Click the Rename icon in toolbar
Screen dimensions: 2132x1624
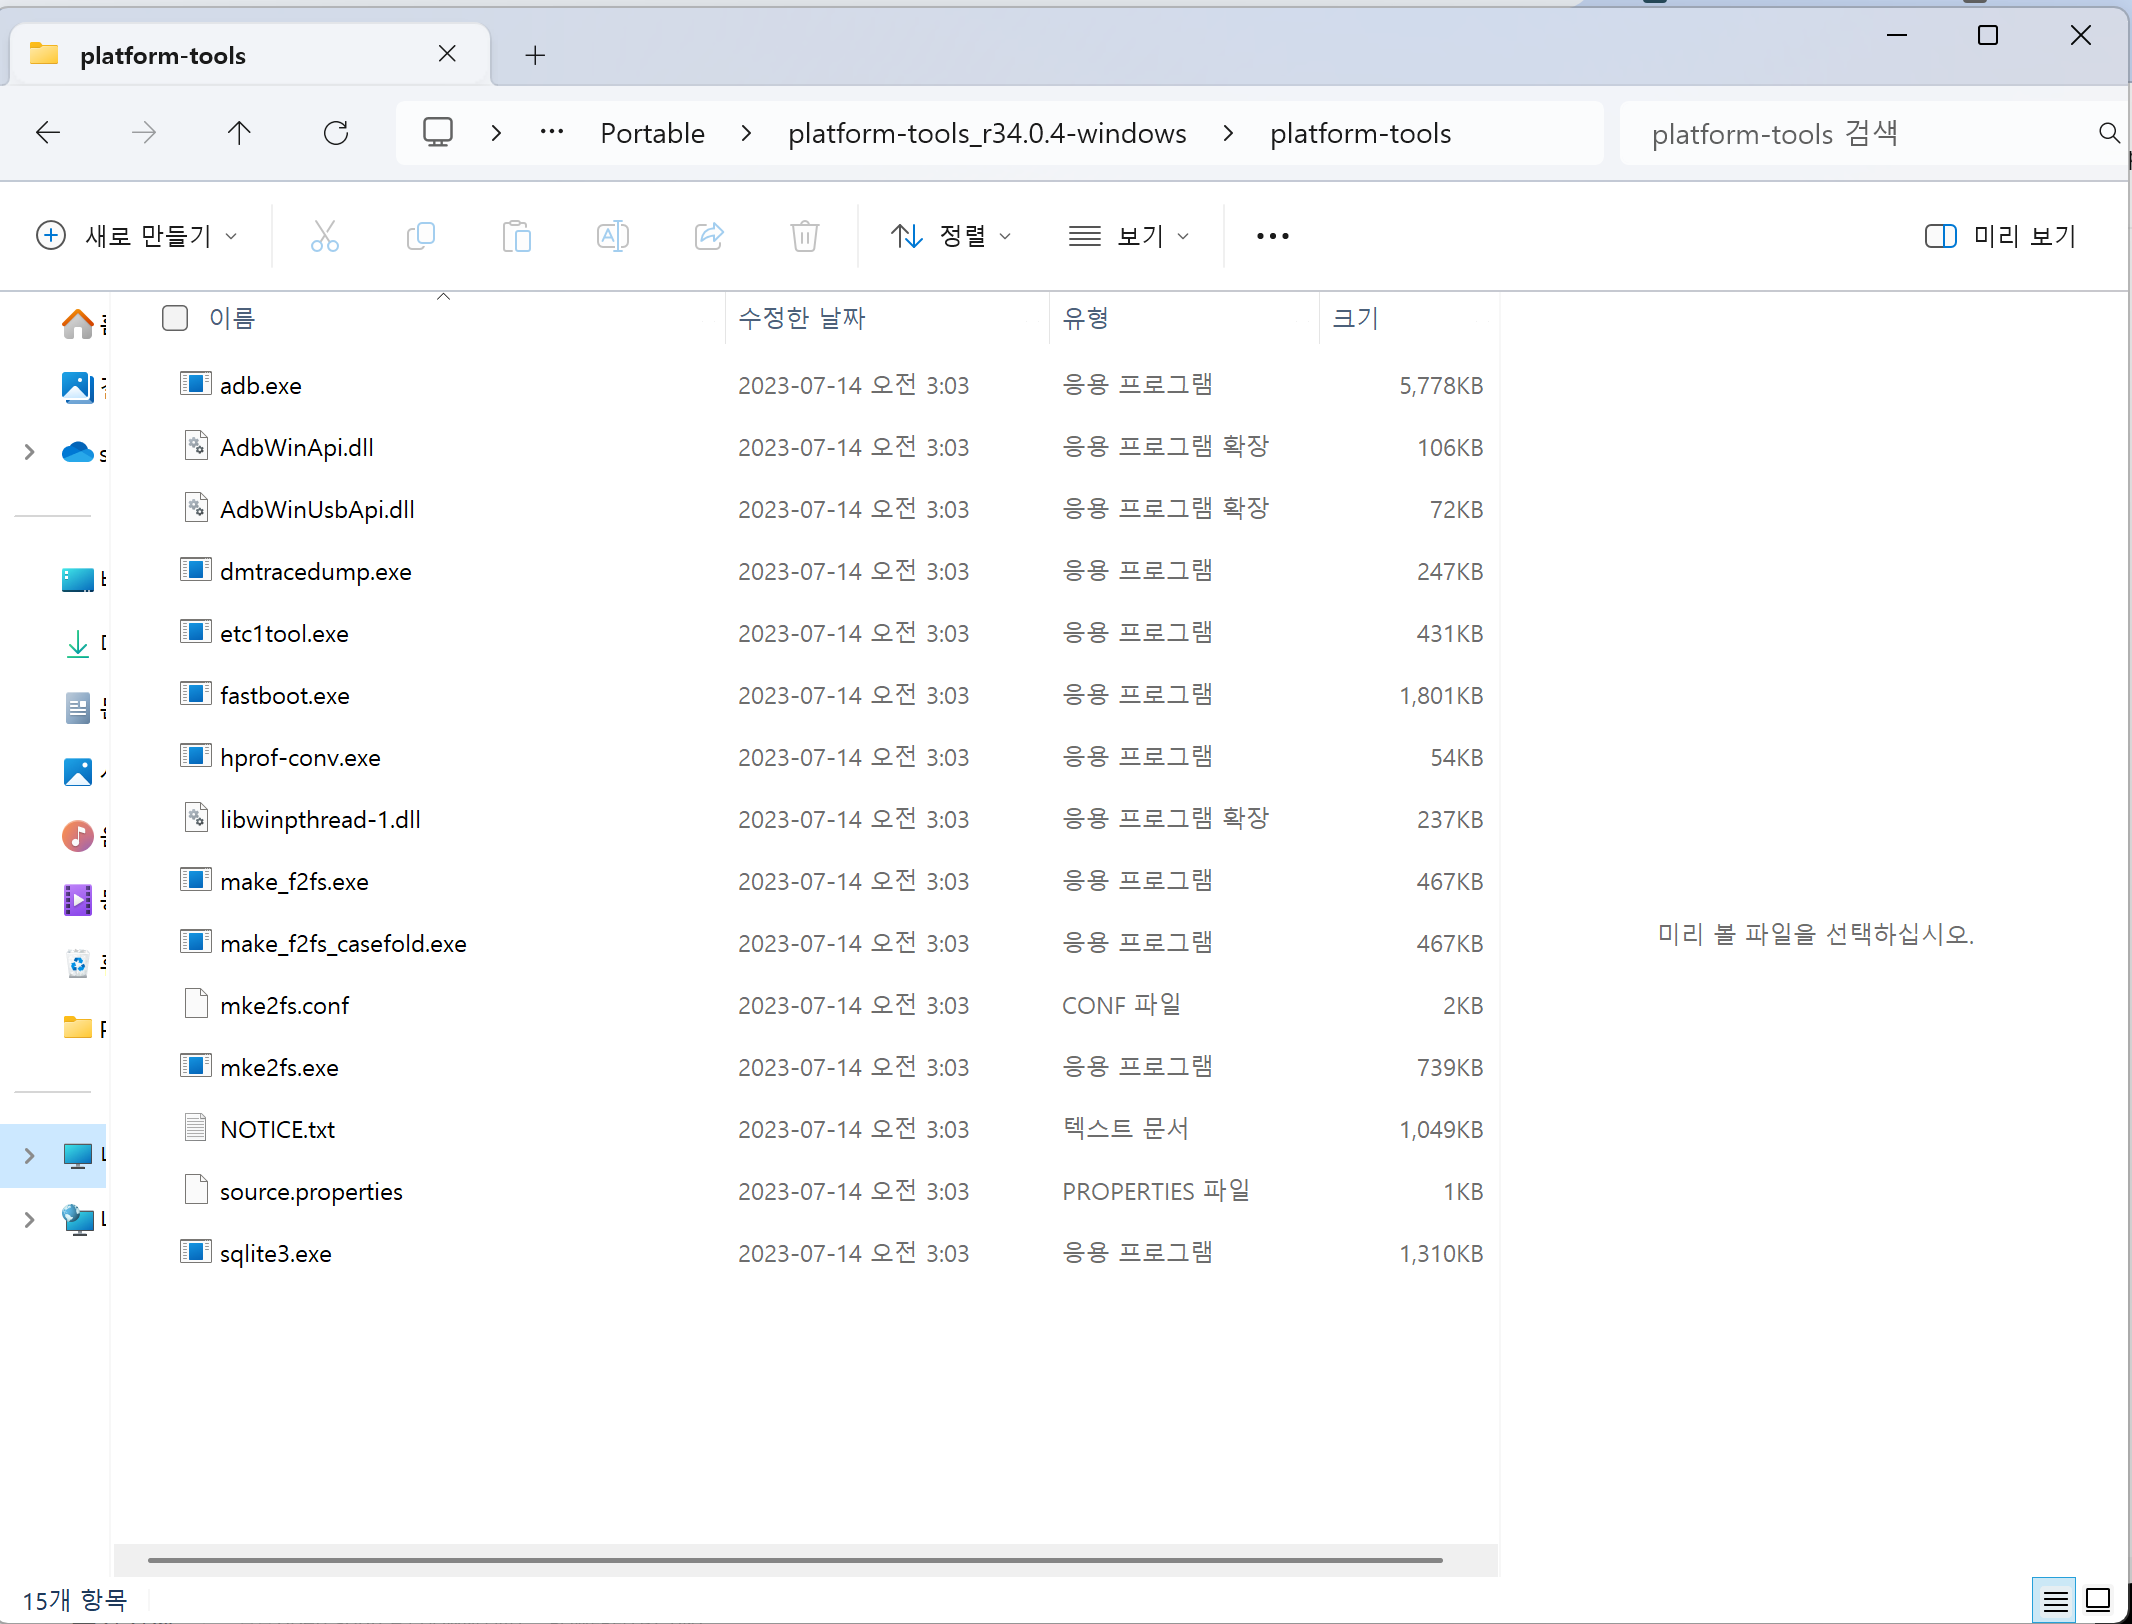612,236
